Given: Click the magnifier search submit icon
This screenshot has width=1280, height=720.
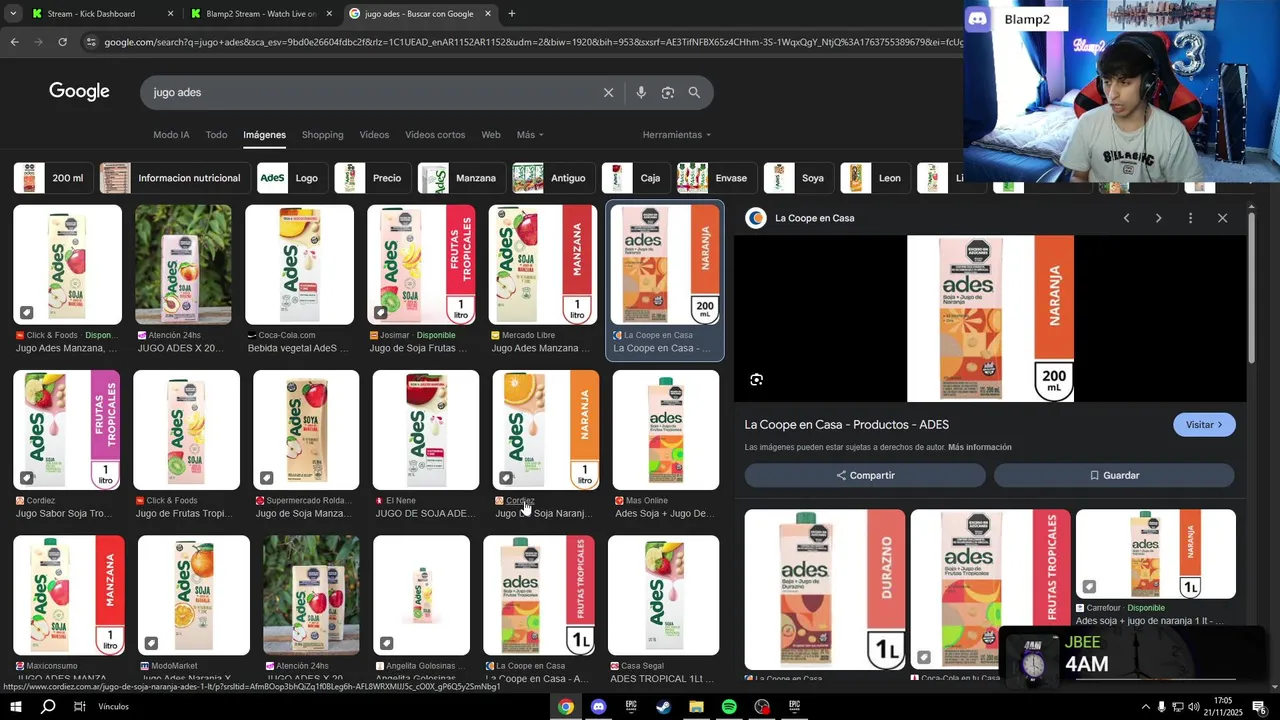Looking at the screenshot, I should [694, 93].
